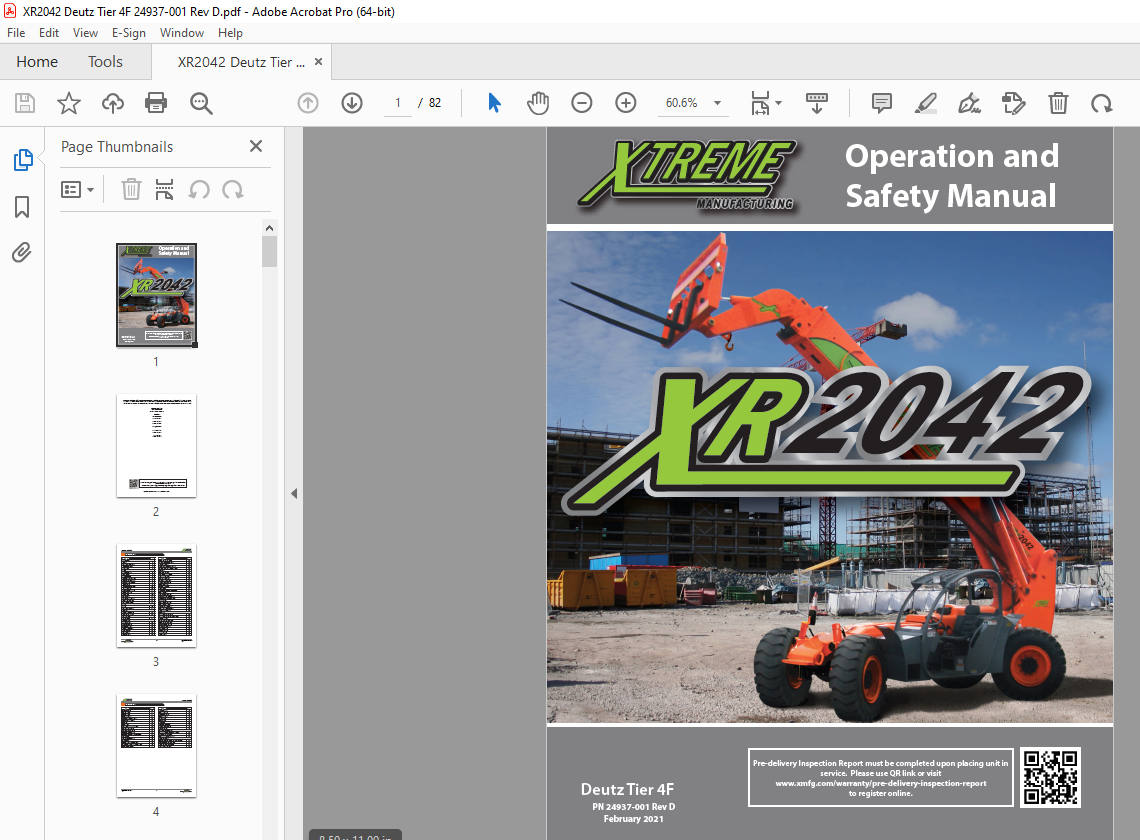
Task: Open the Edit menu
Action: (x=49, y=33)
